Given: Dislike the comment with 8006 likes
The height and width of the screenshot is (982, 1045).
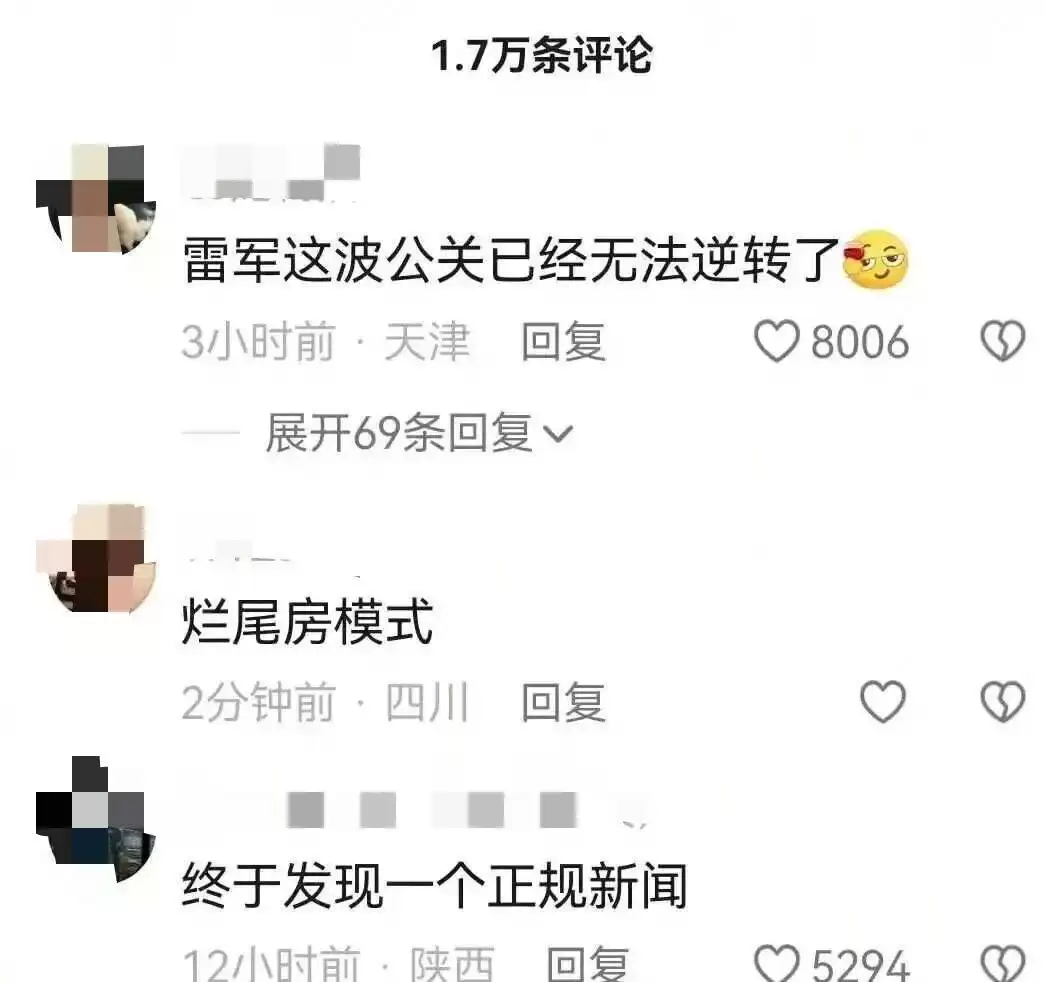Looking at the screenshot, I should tap(1002, 341).
